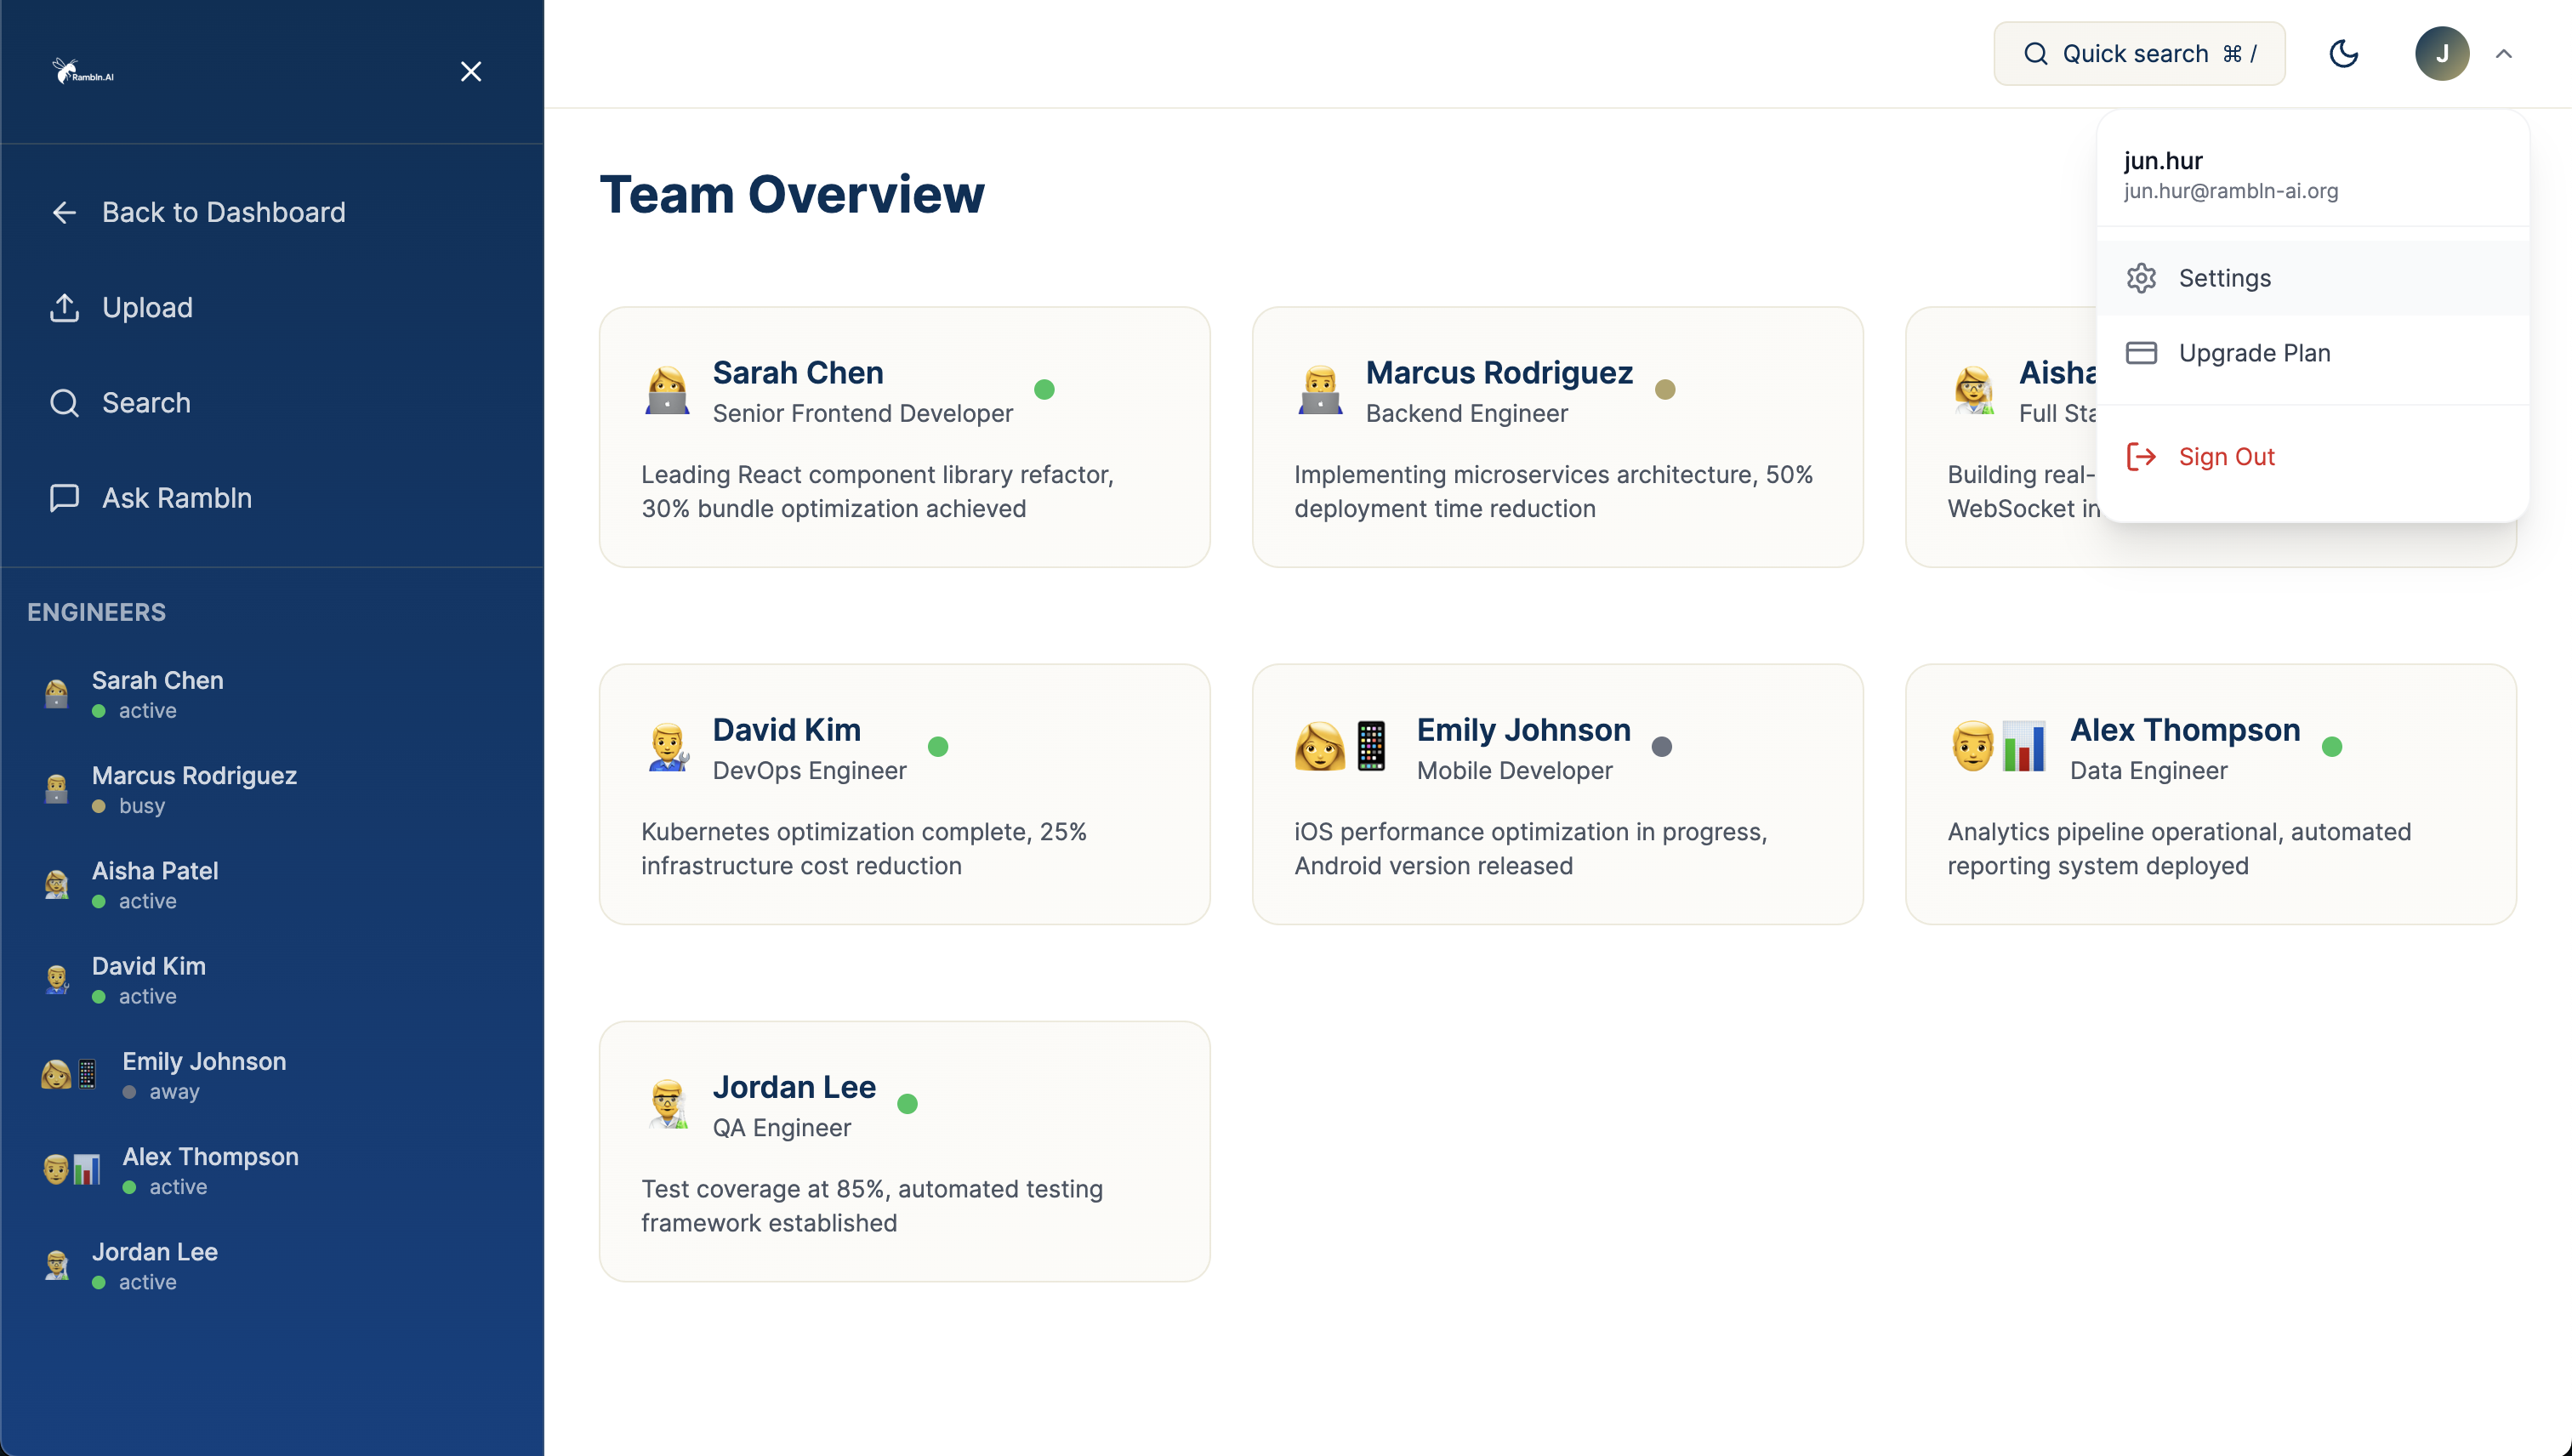Image resolution: width=2572 pixels, height=1456 pixels.
Task: Click the Back to Dashboard arrow
Action: coord(64,212)
